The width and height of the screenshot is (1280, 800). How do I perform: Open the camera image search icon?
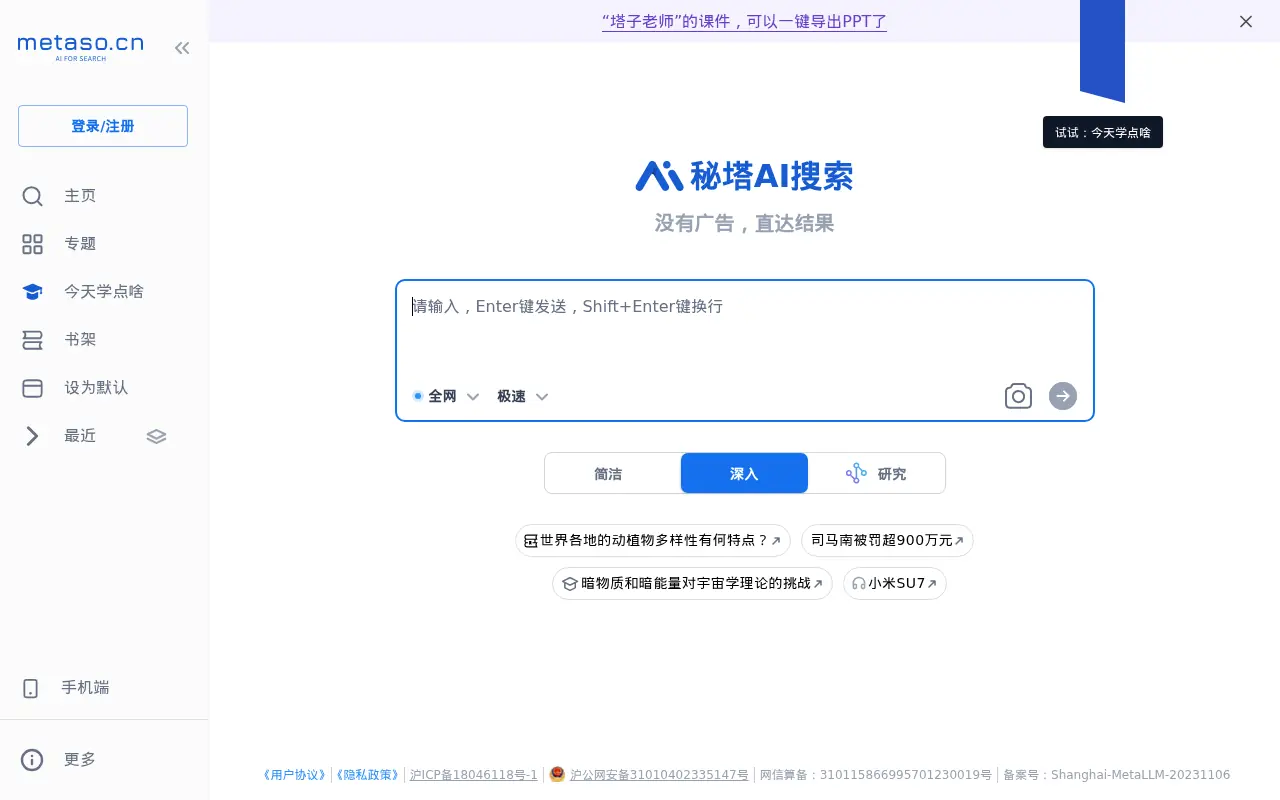coord(1018,396)
